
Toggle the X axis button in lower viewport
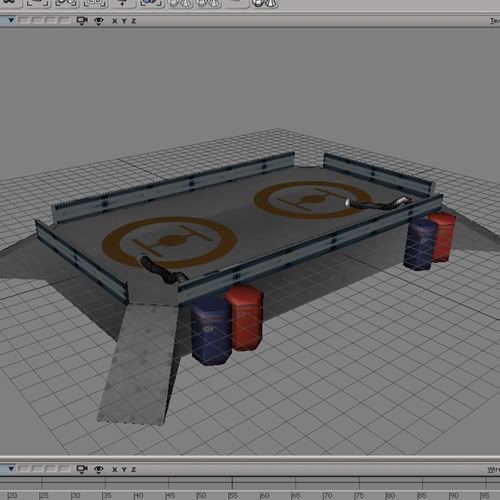coord(115,469)
